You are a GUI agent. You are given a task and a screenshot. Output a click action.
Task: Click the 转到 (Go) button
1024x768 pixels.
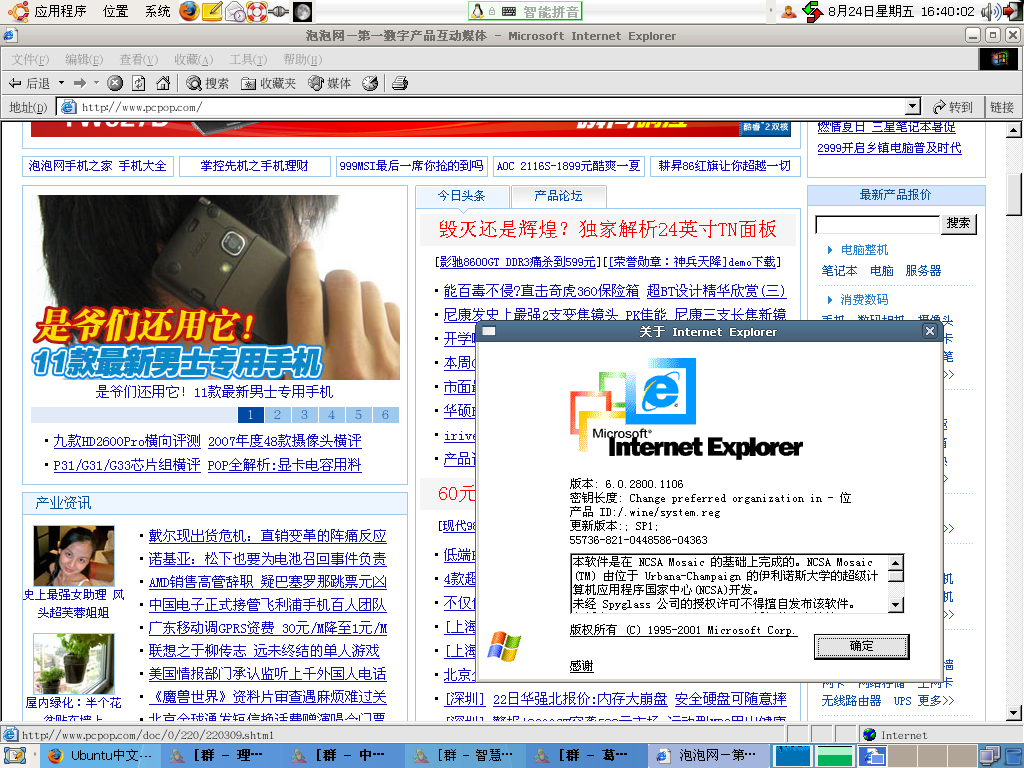(x=953, y=107)
